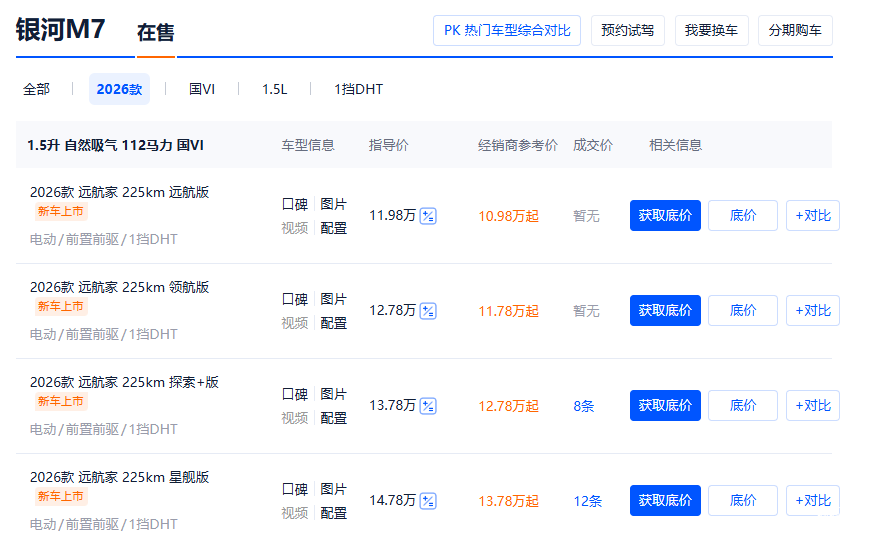Open 2026款 远航家 225km 探索+版 model
The width and height of the screenshot is (870, 543).
pos(124,382)
